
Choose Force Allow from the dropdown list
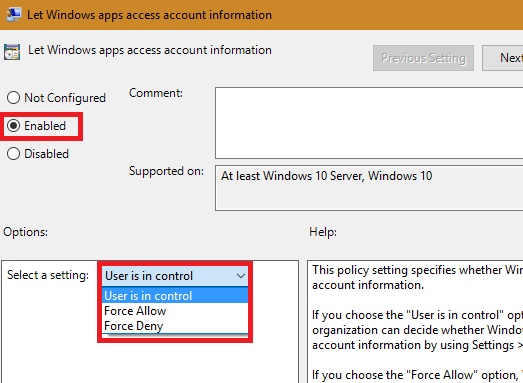(175, 311)
